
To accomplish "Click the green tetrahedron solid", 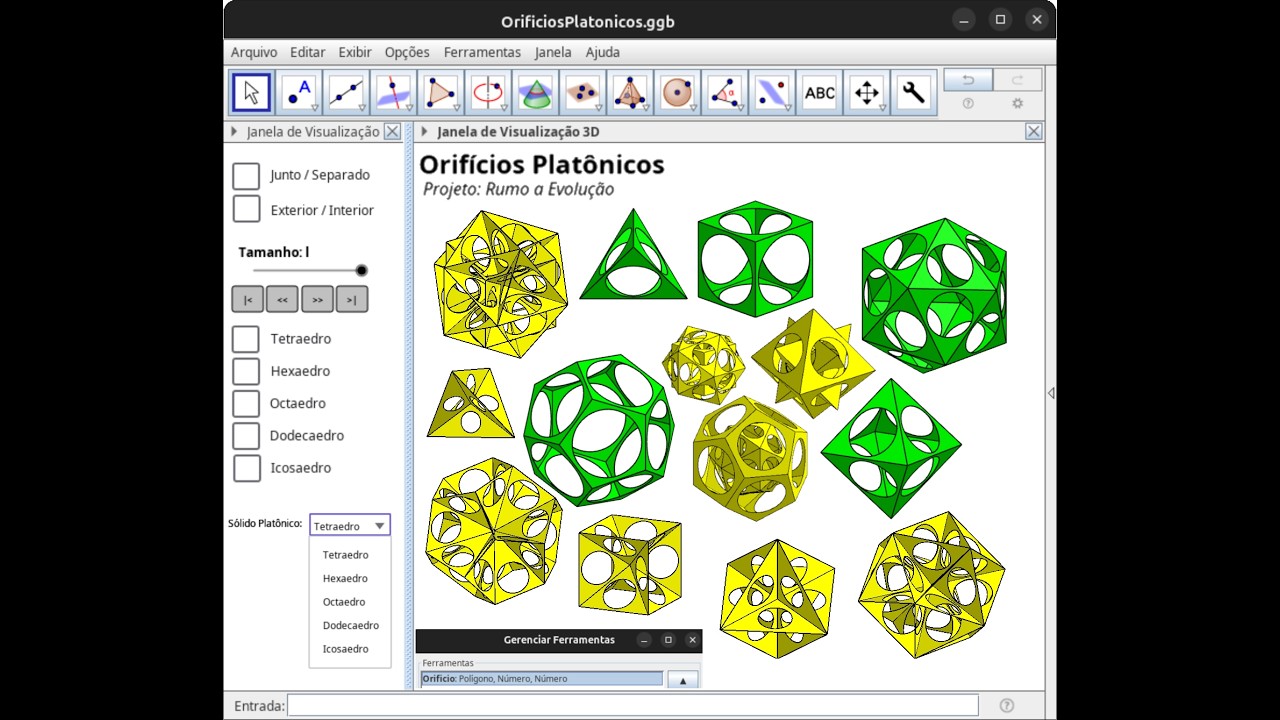I will click(633, 256).
